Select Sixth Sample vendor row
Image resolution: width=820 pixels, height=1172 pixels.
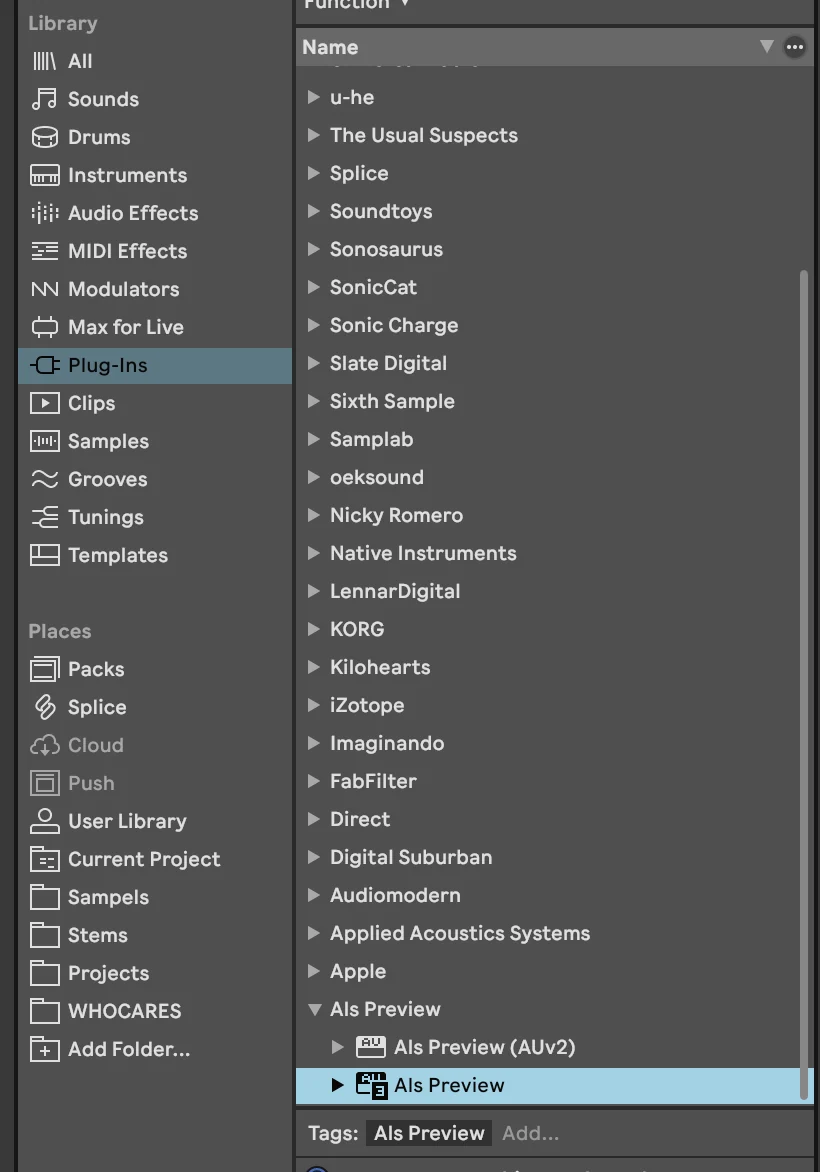pos(555,401)
